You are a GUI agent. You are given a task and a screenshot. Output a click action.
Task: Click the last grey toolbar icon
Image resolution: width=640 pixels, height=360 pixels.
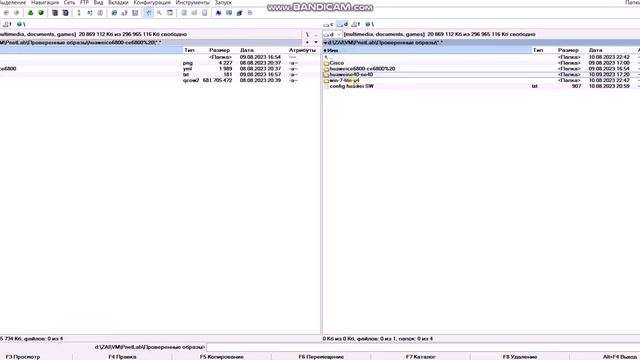[250, 13]
